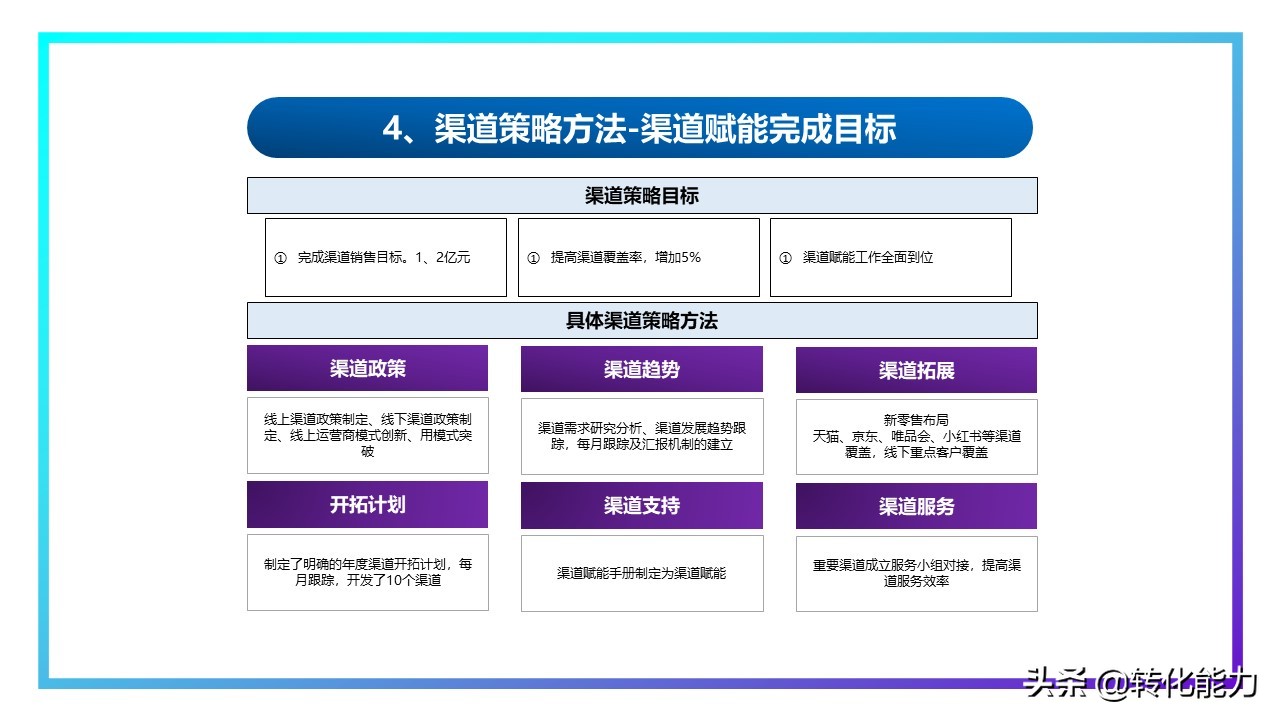The height and width of the screenshot is (720, 1280).
Task: Click the 渠道政策 purple header
Action: [366, 368]
